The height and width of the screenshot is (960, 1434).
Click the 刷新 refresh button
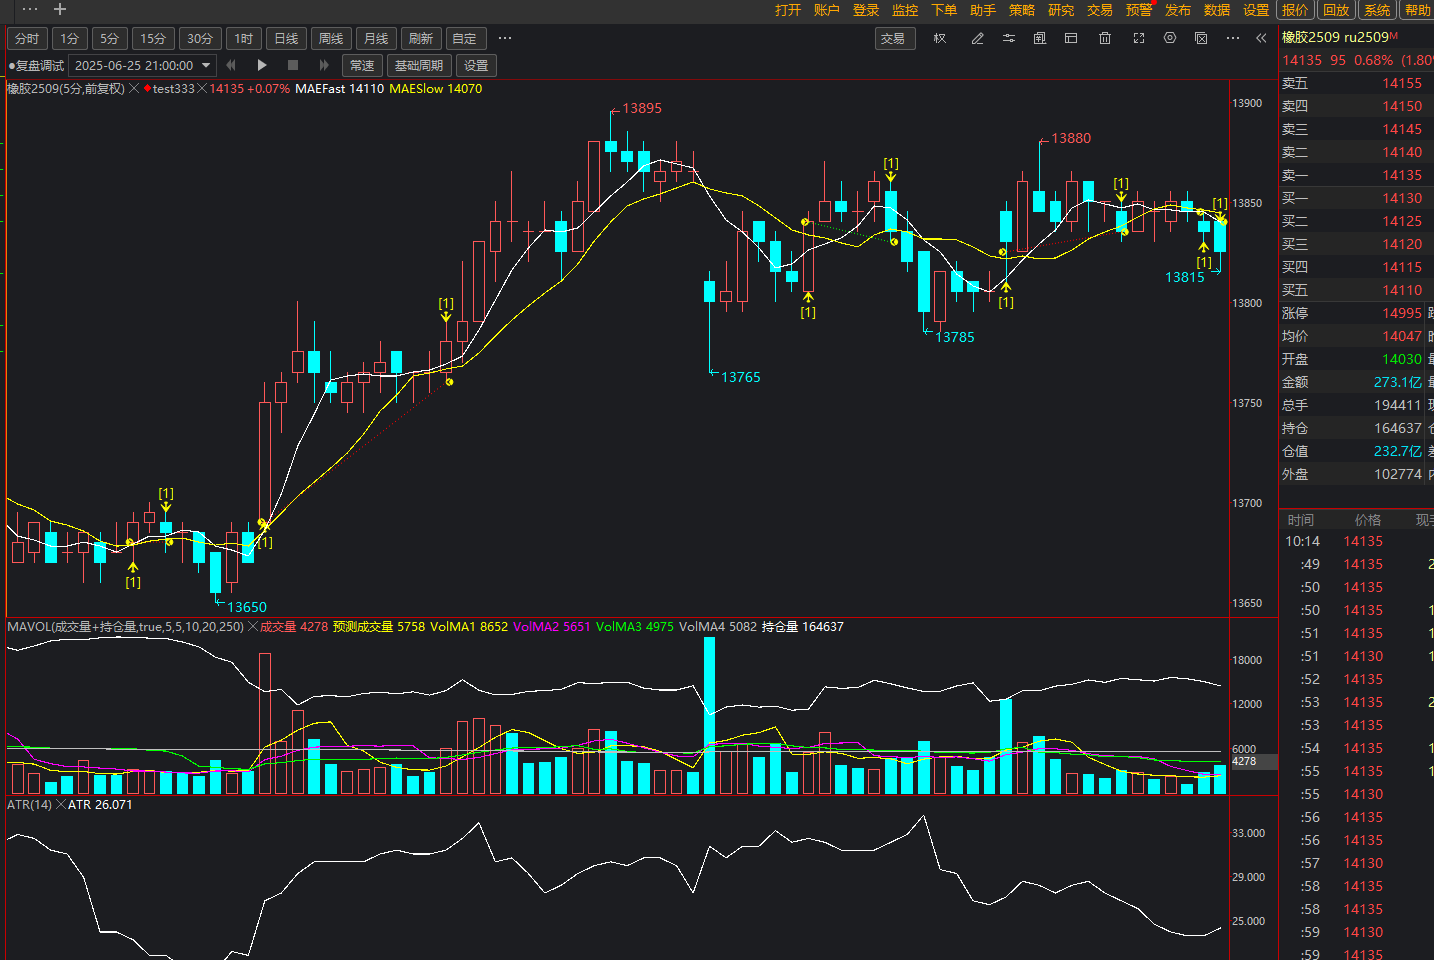pyautogui.click(x=421, y=39)
